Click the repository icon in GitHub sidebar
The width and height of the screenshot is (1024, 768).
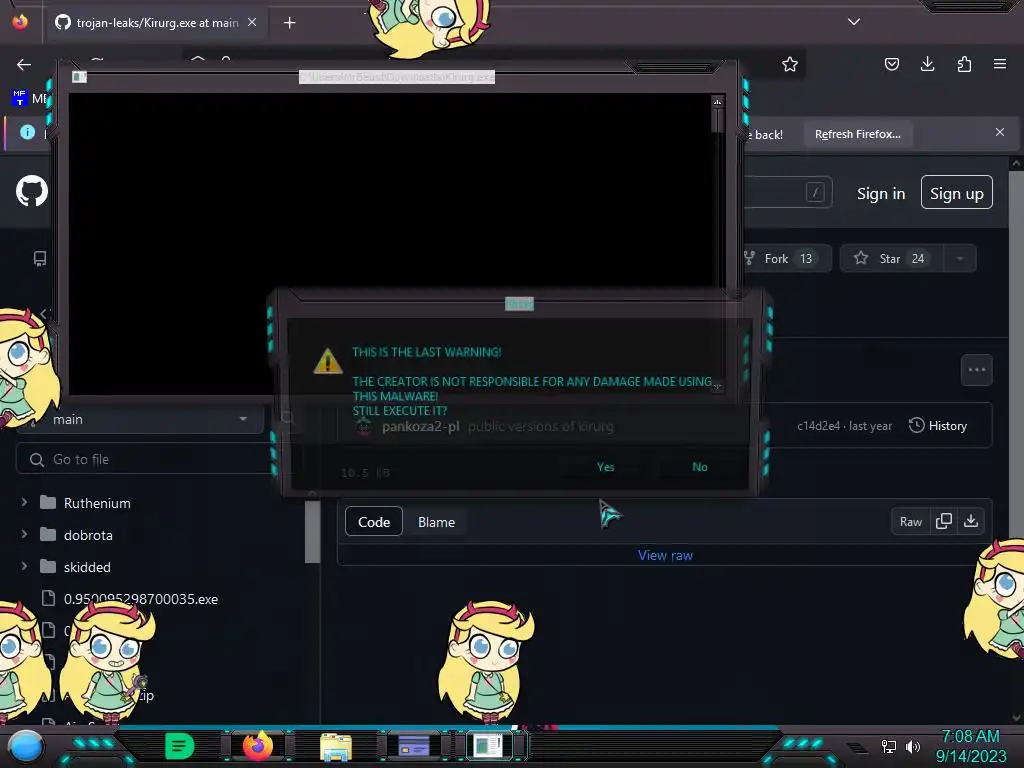(x=40, y=259)
